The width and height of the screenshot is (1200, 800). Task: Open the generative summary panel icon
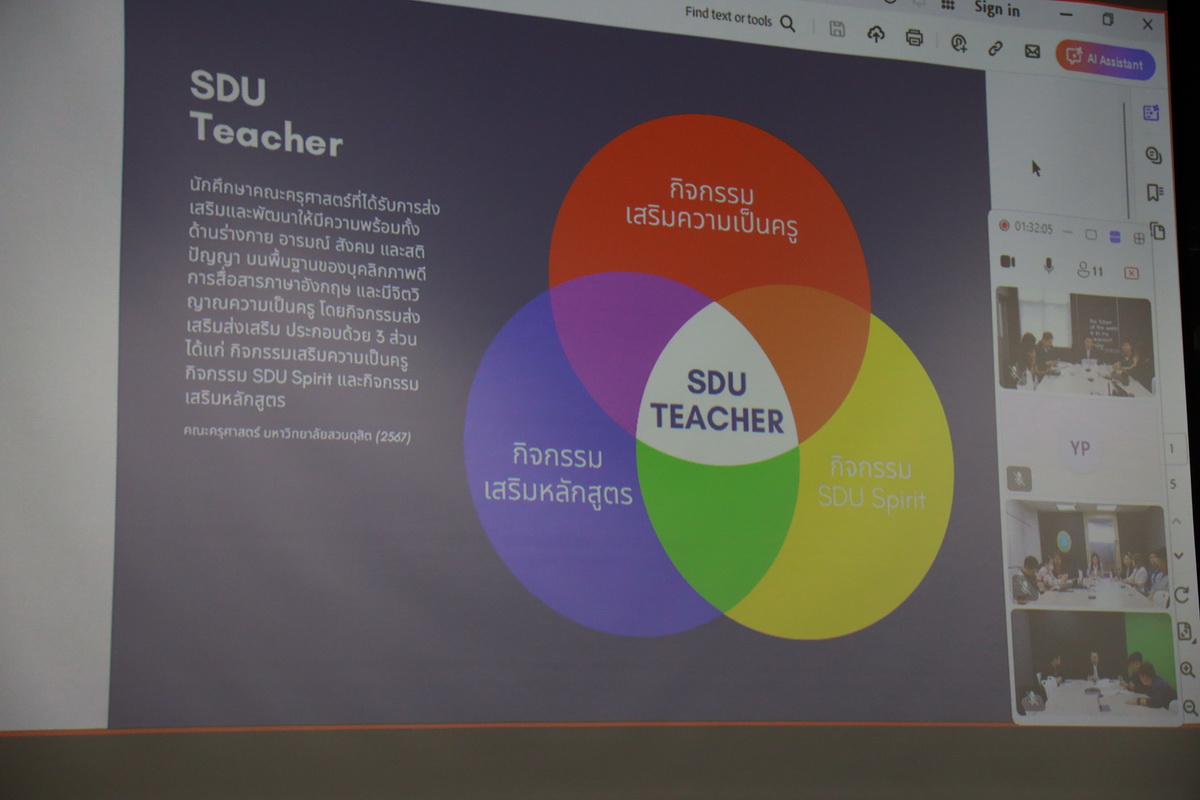pos(1151,113)
